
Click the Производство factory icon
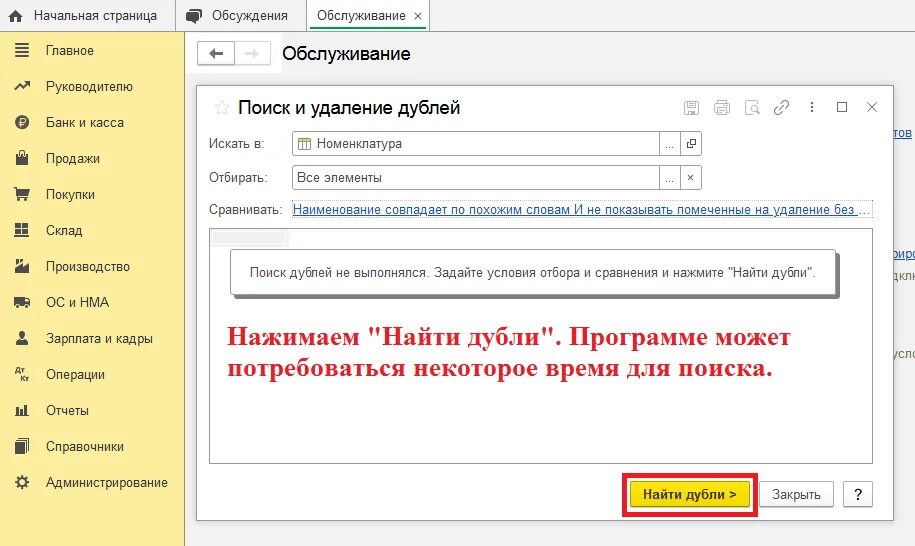(22, 266)
